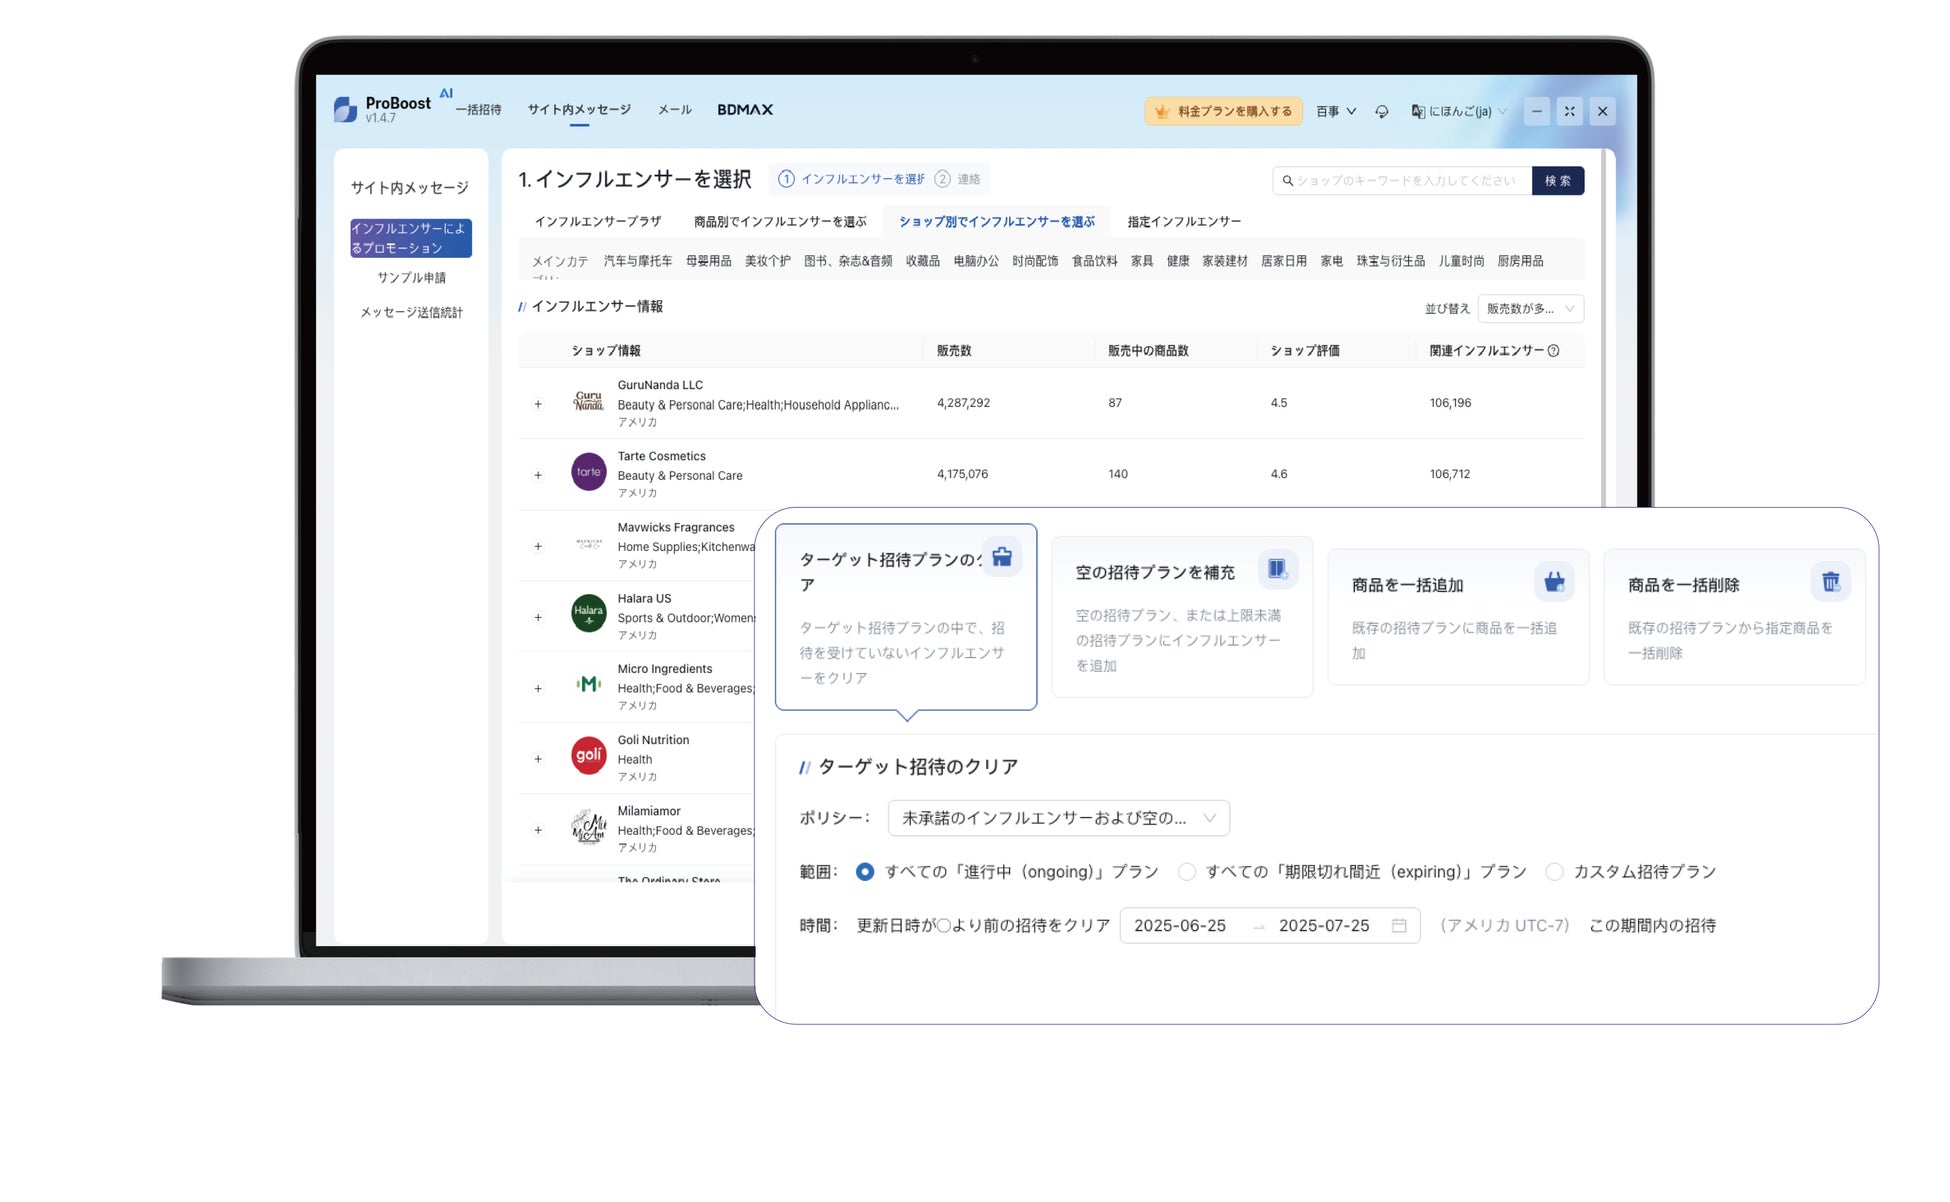Viewport: 1950px width, 1202px height.
Task: Expand the Micro Ingredients row
Action: pos(538,688)
